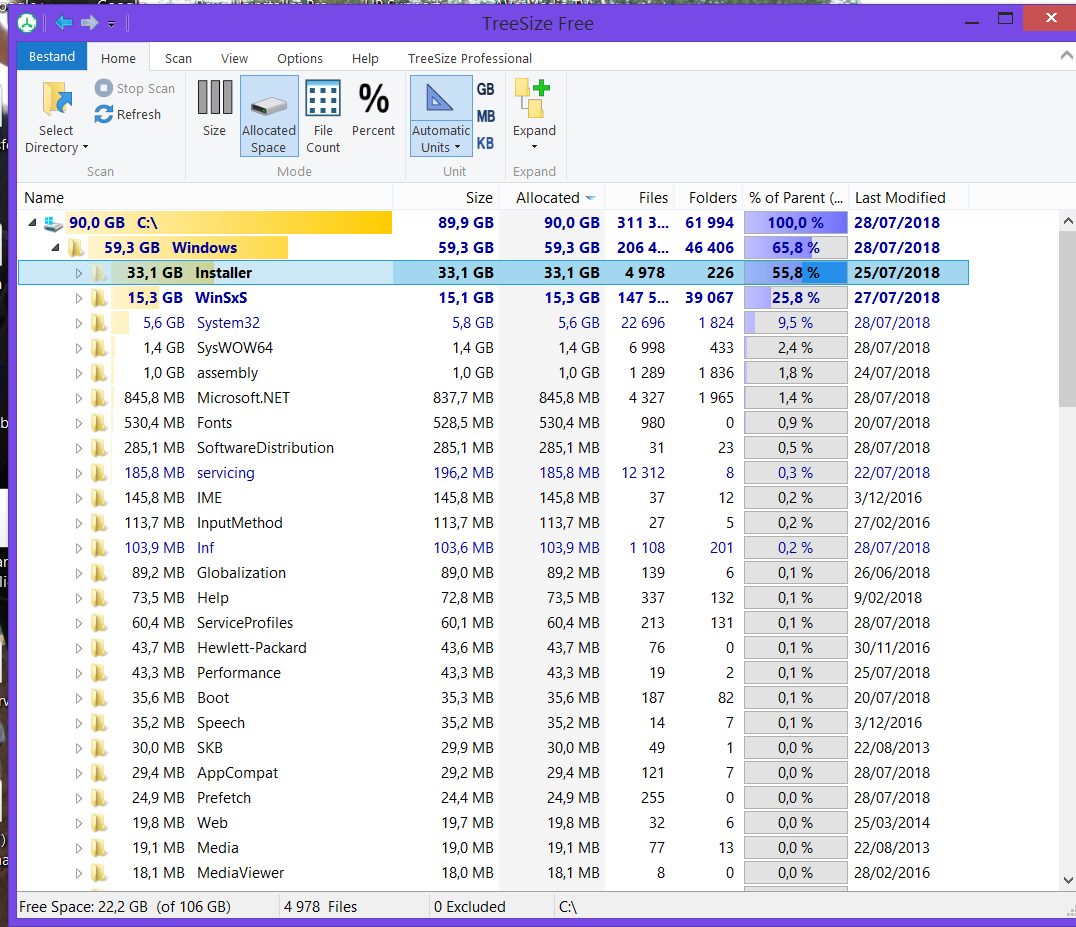Collapse the Windows folder node
Screen dimensions: 1076x927
[x=56, y=248]
